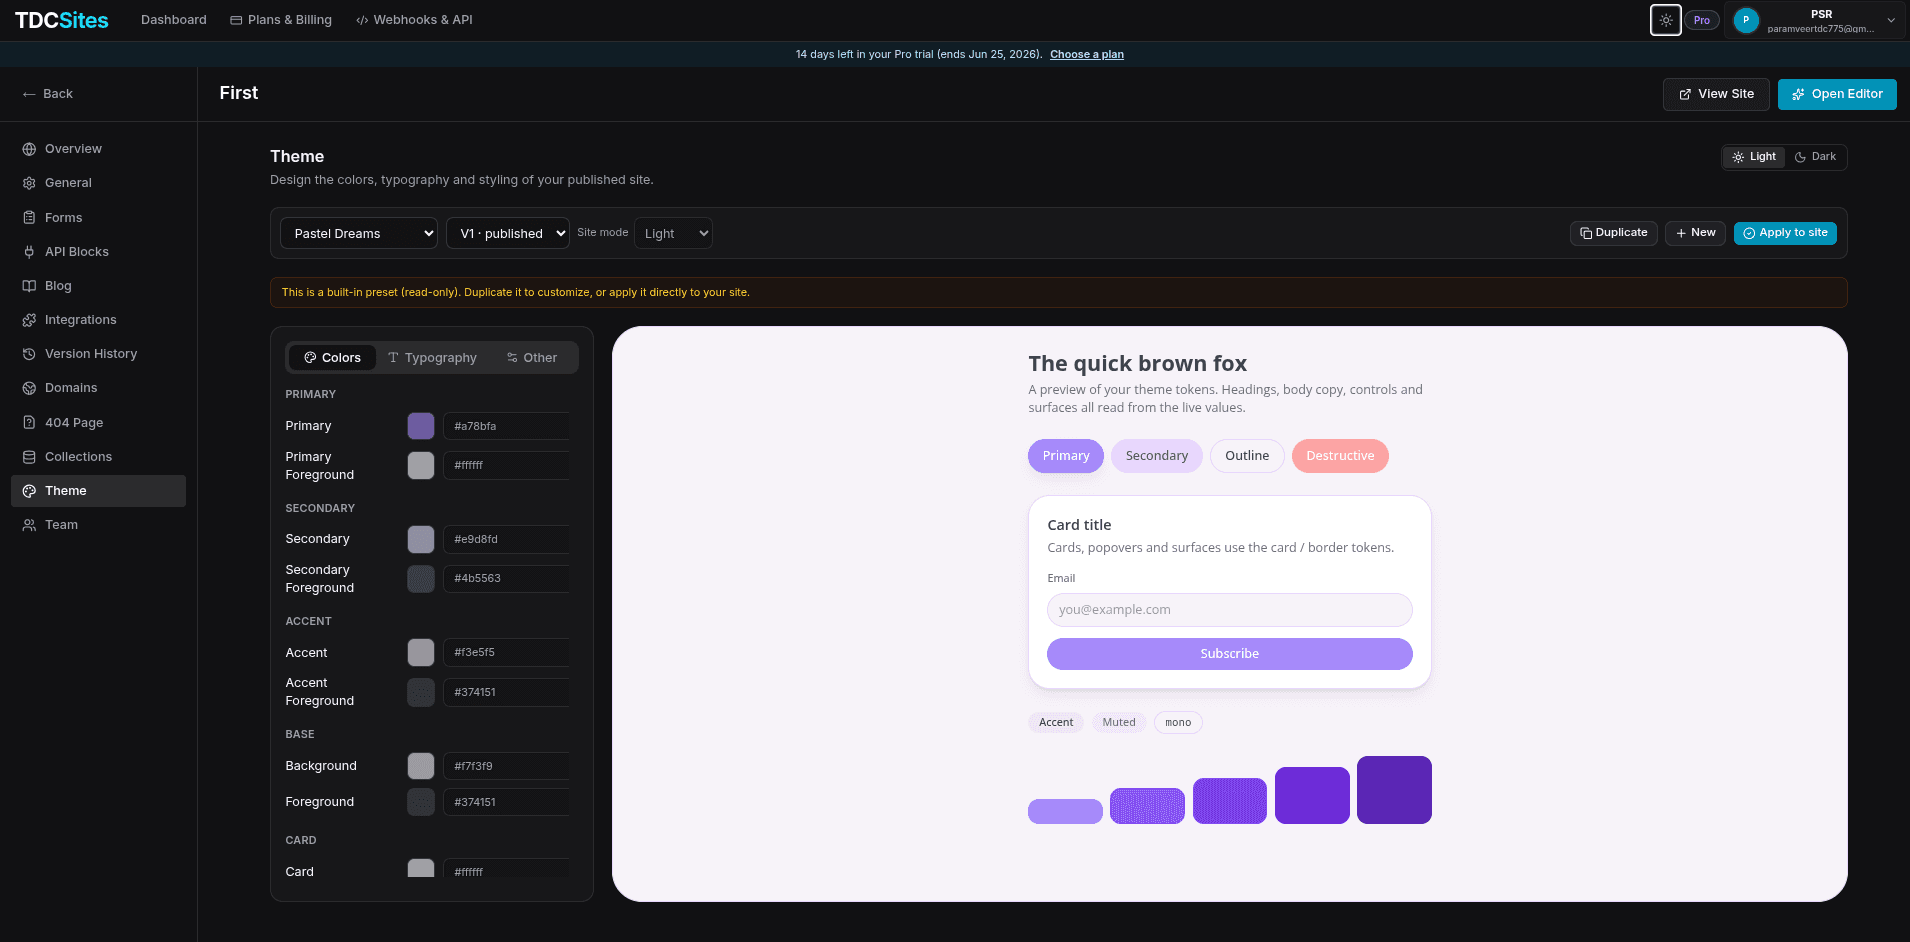Click the Muted chip in preview
The height and width of the screenshot is (942, 1910).
1119,723
